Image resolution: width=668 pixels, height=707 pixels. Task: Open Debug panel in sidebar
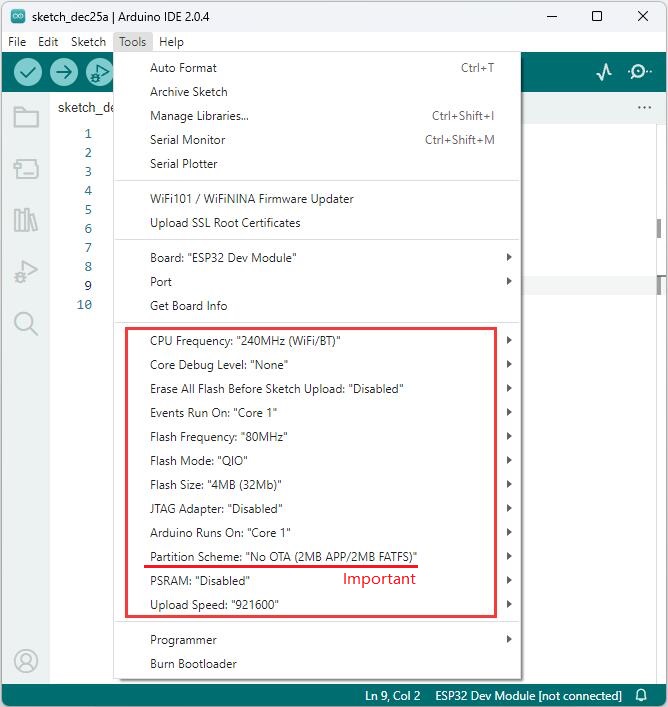coord(26,271)
